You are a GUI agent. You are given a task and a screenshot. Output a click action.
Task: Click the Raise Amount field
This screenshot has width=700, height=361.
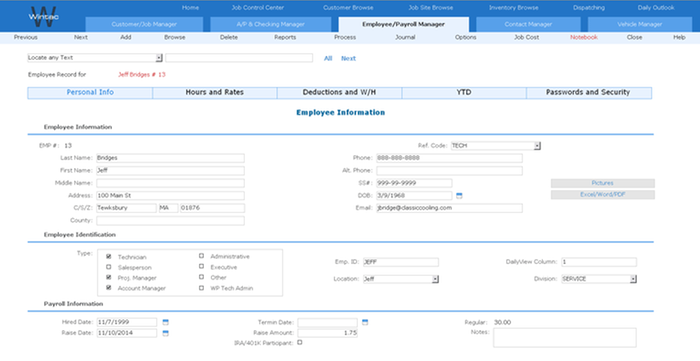click(328, 333)
